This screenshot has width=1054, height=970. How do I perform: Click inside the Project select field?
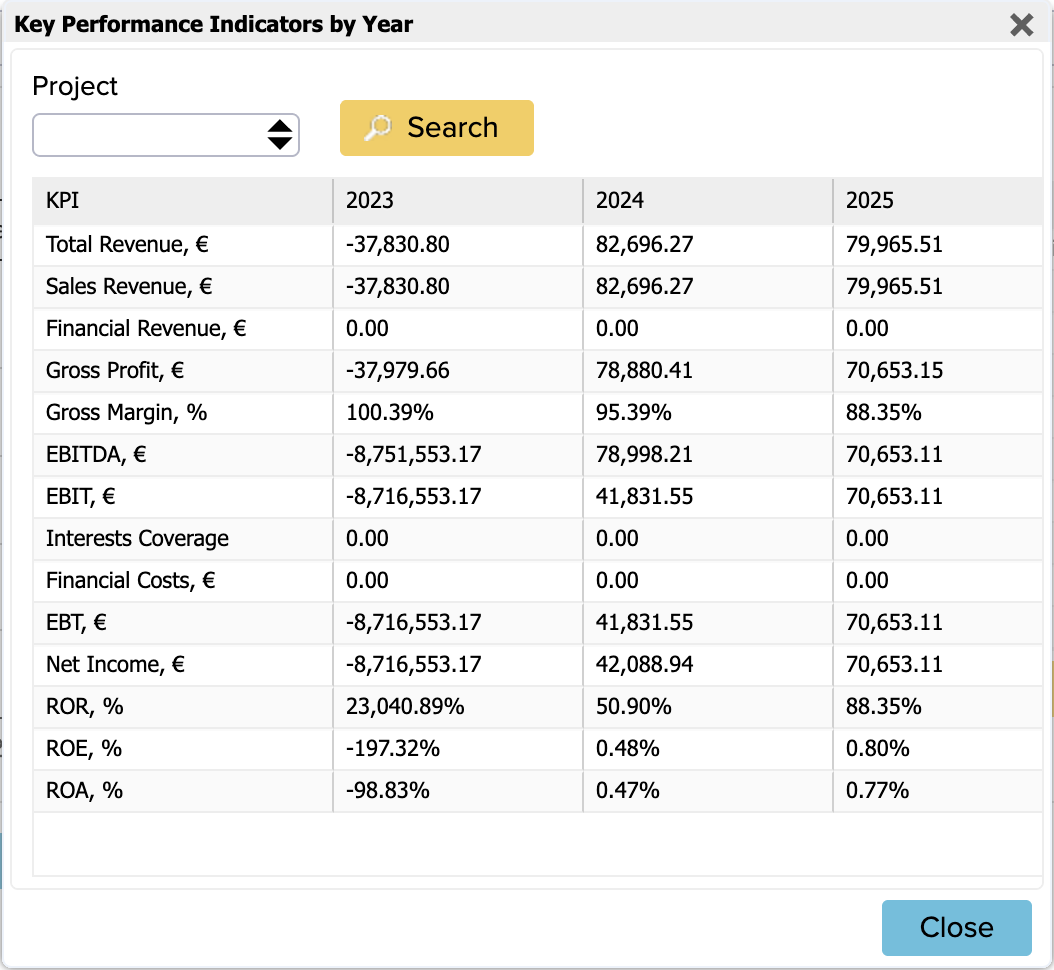click(x=166, y=135)
